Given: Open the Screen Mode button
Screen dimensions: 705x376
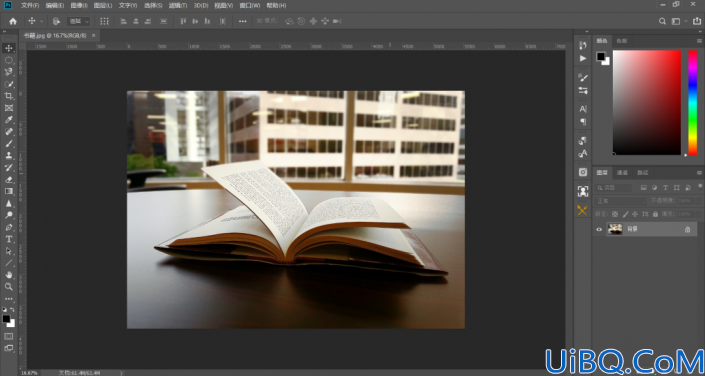Looking at the screenshot, I should 9,348.
